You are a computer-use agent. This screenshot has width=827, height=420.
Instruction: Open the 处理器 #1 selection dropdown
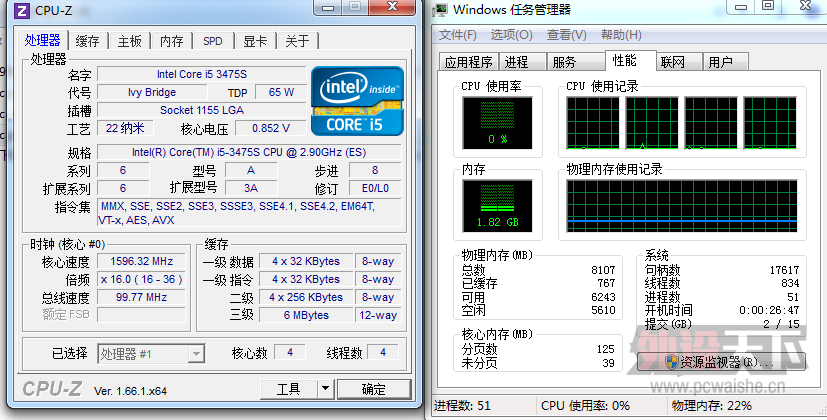point(151,354)
